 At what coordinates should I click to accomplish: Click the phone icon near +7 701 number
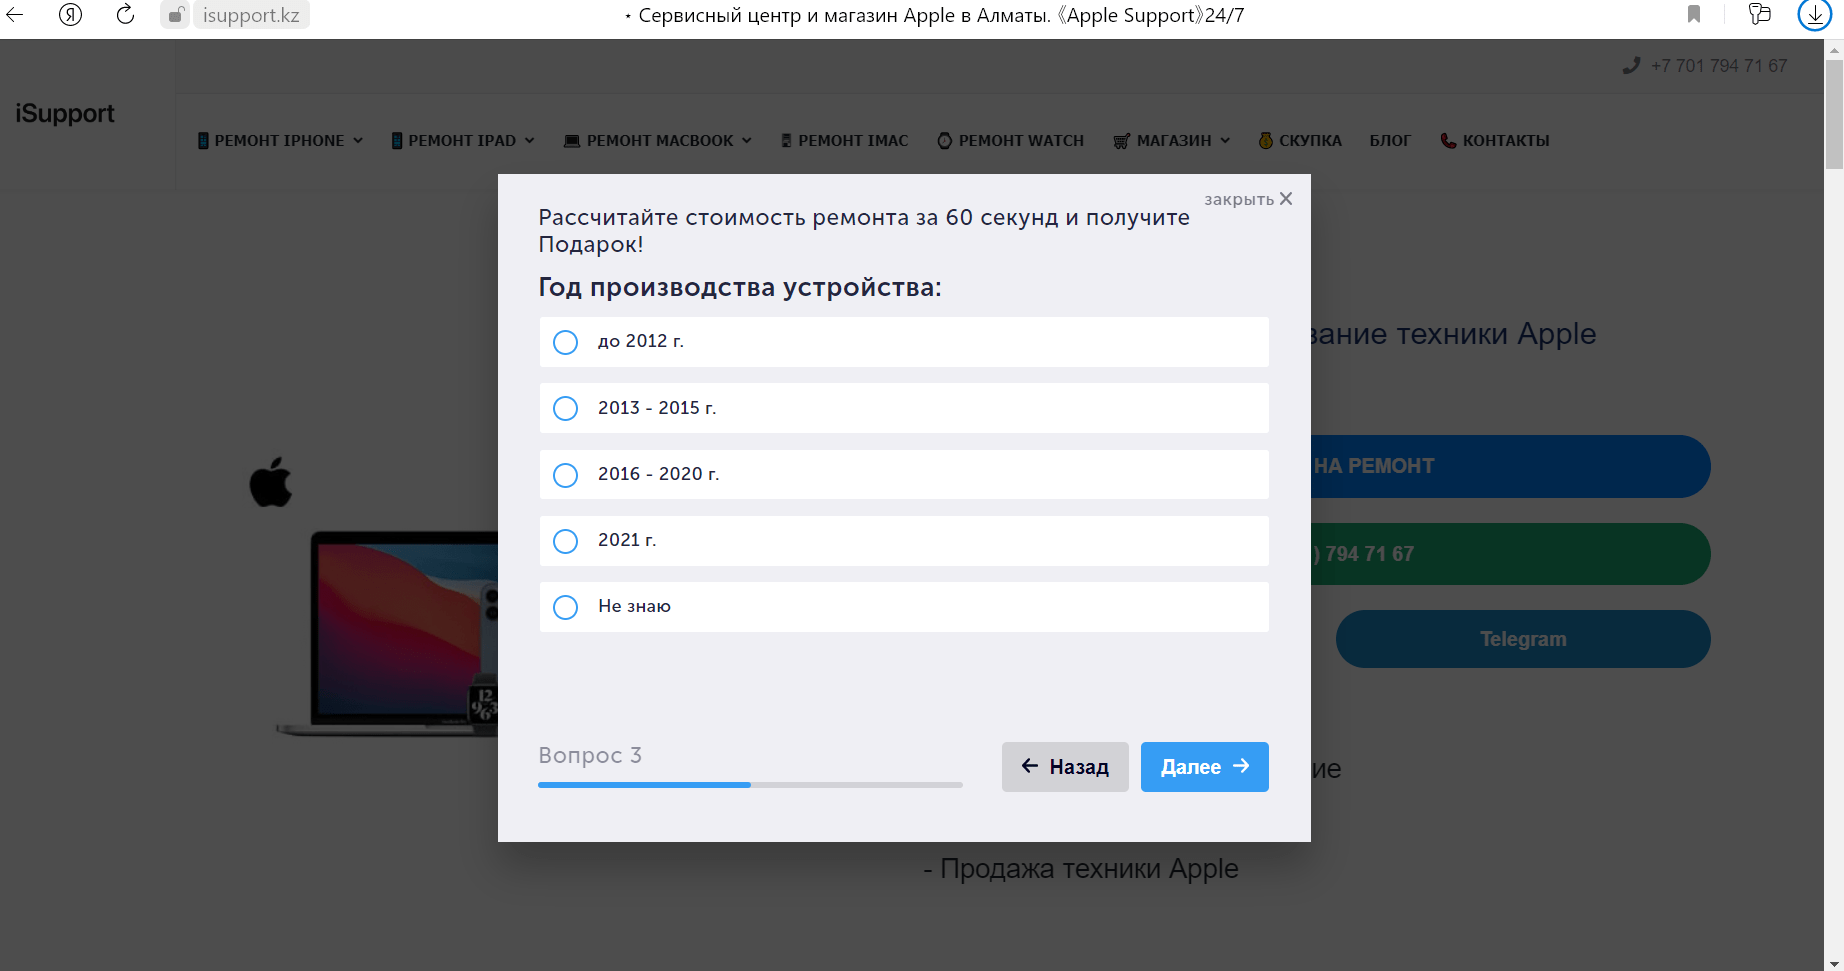click(x=1631, y=65)
